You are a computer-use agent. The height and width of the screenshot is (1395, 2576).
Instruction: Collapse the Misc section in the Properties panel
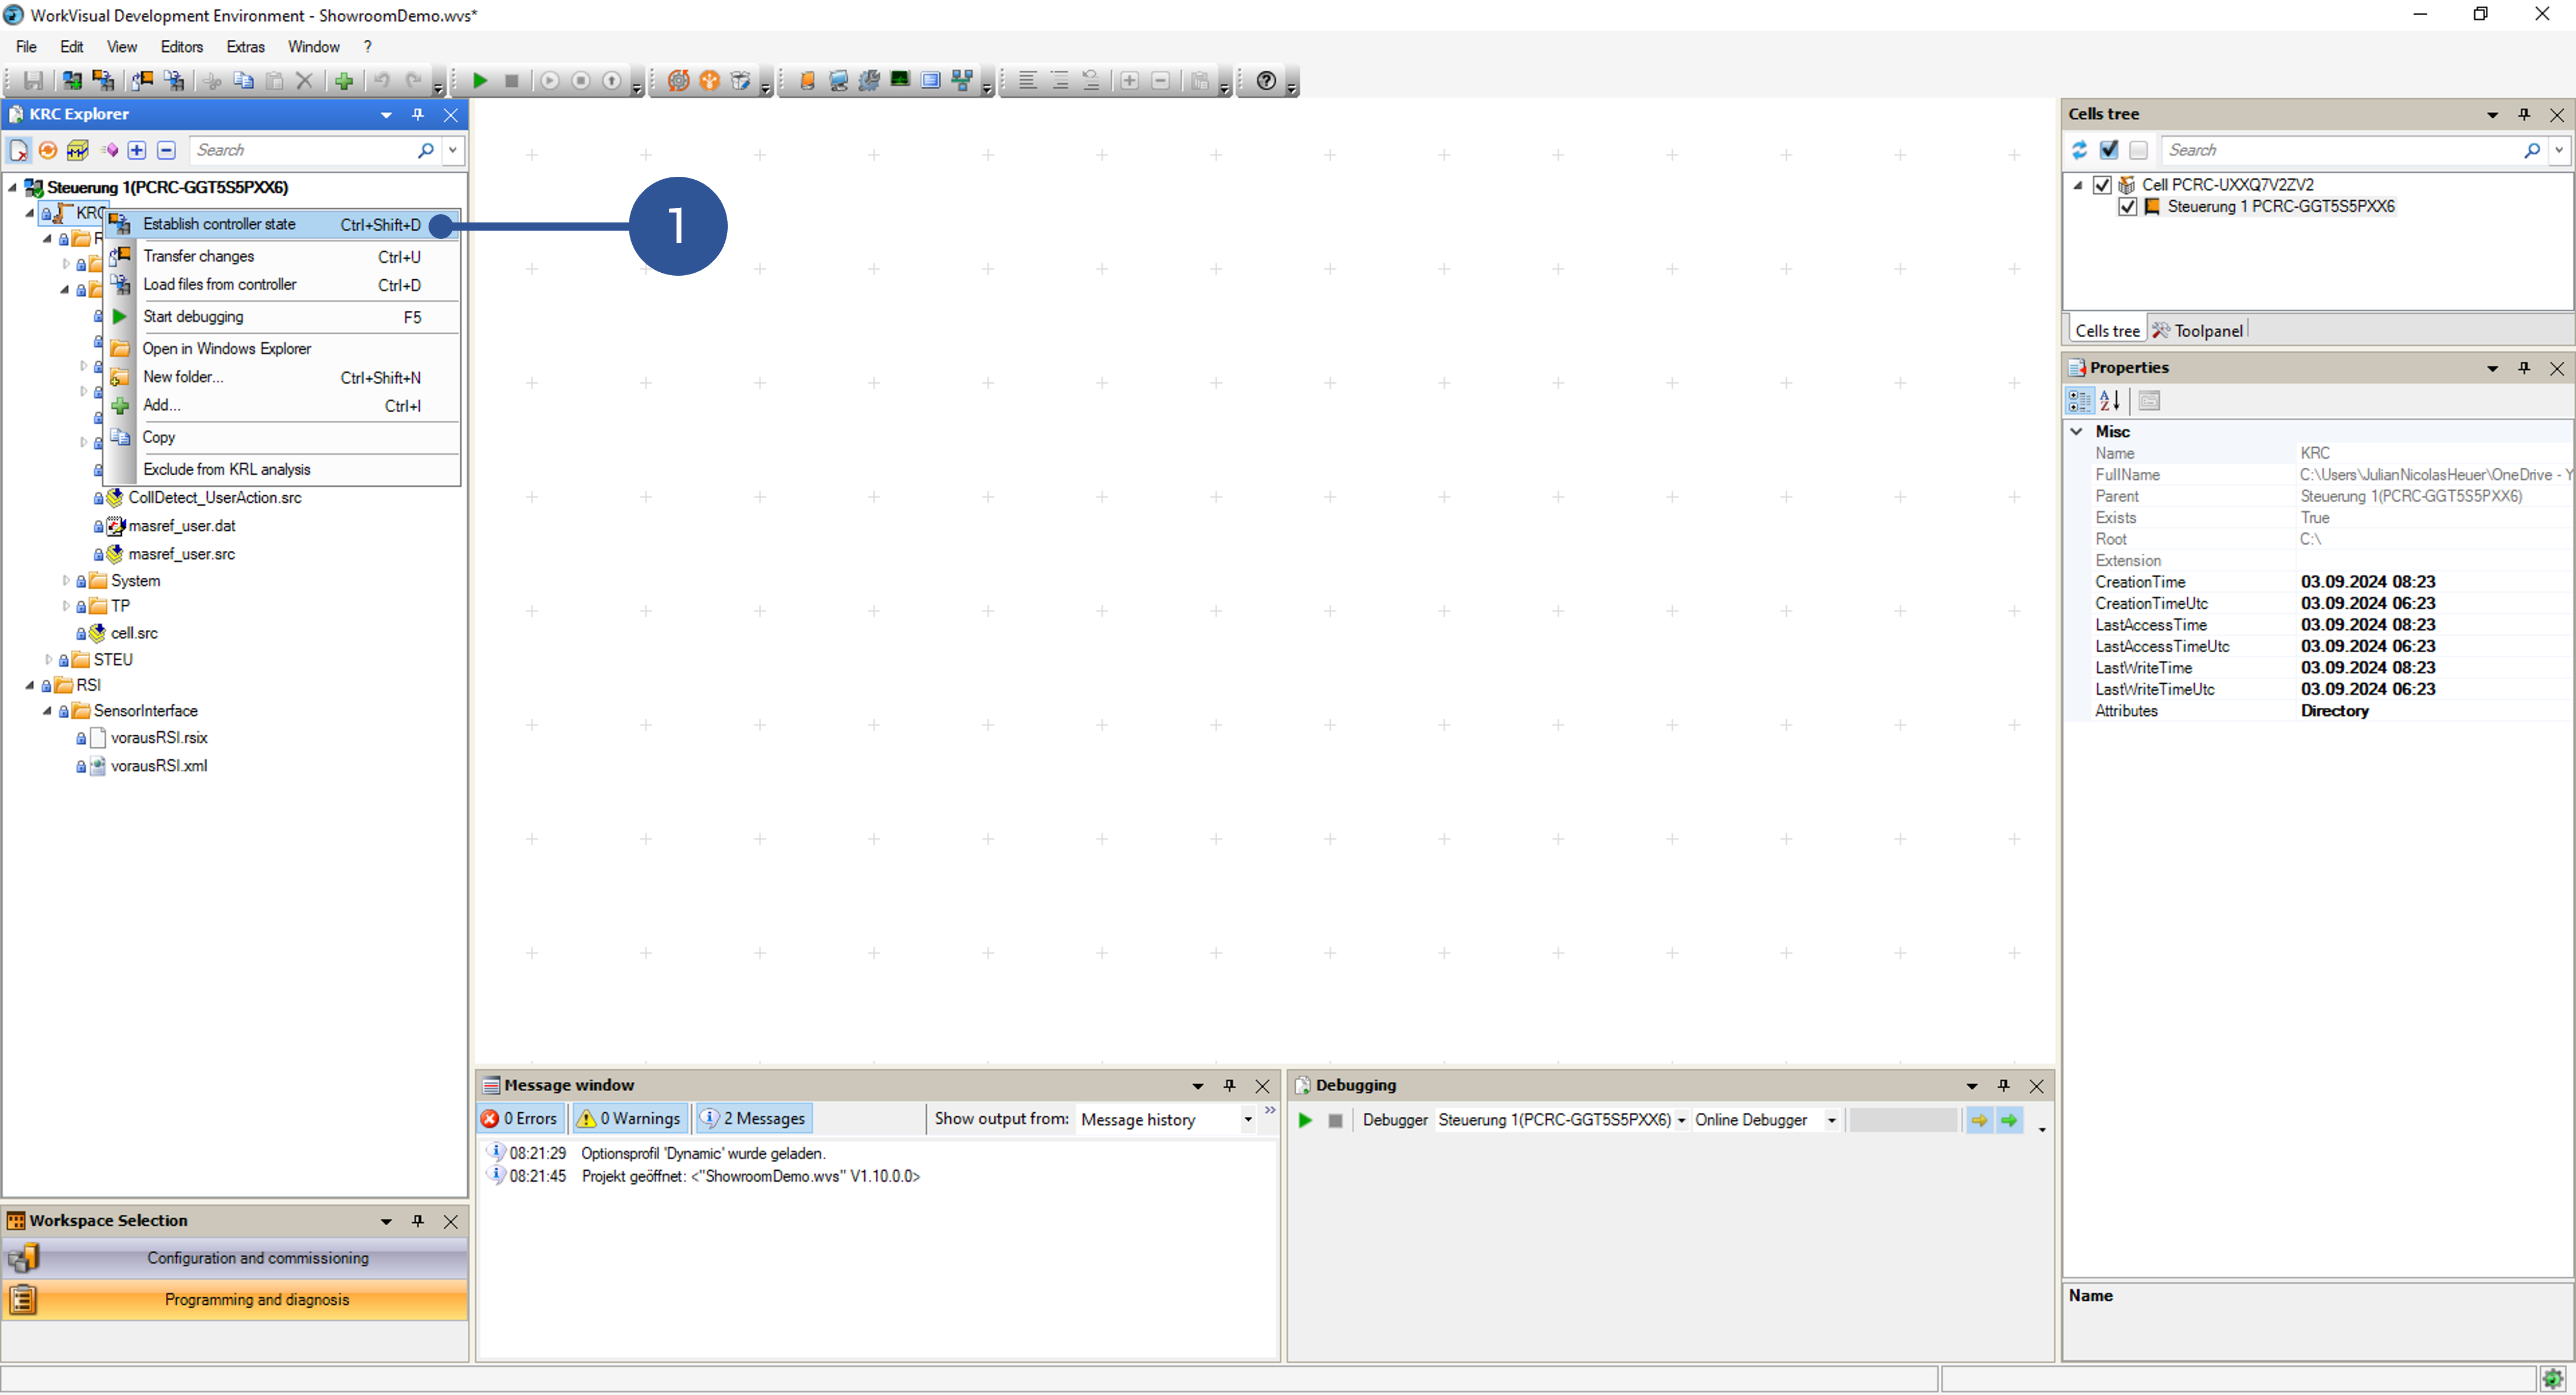[x=2077, y=431]
